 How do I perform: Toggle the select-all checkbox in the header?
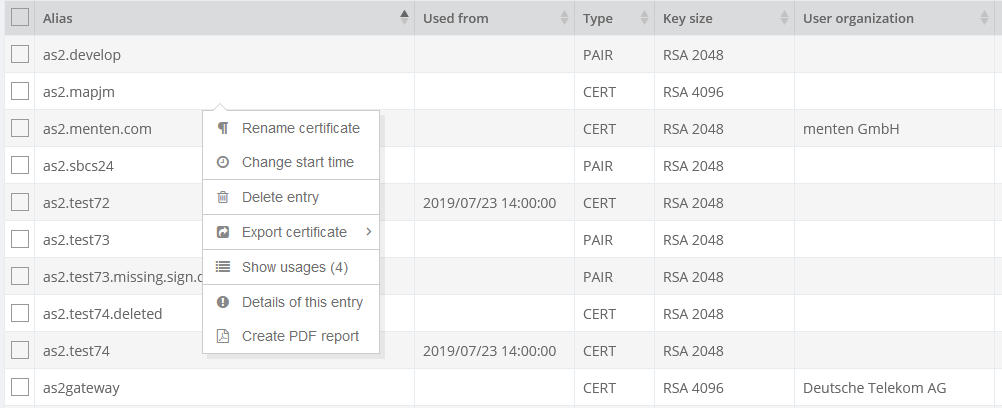pos(19,18)
